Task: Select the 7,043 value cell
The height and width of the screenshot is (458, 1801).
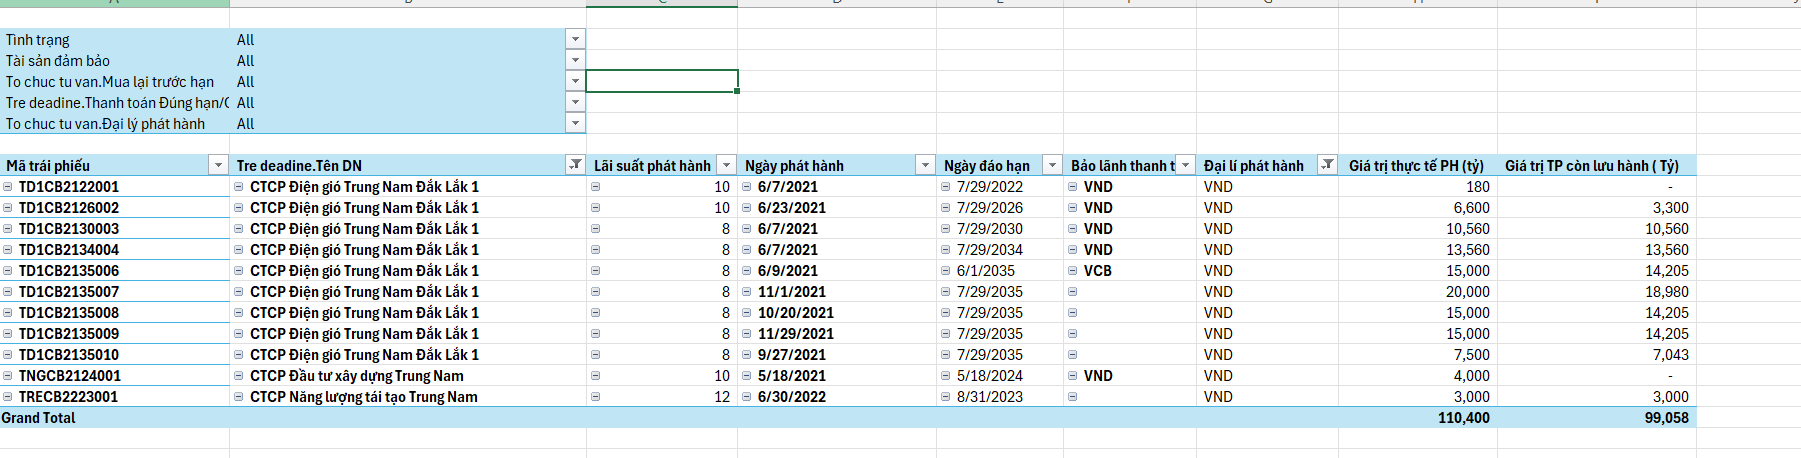Action: pyautogui.click(x=1596, y=355)
